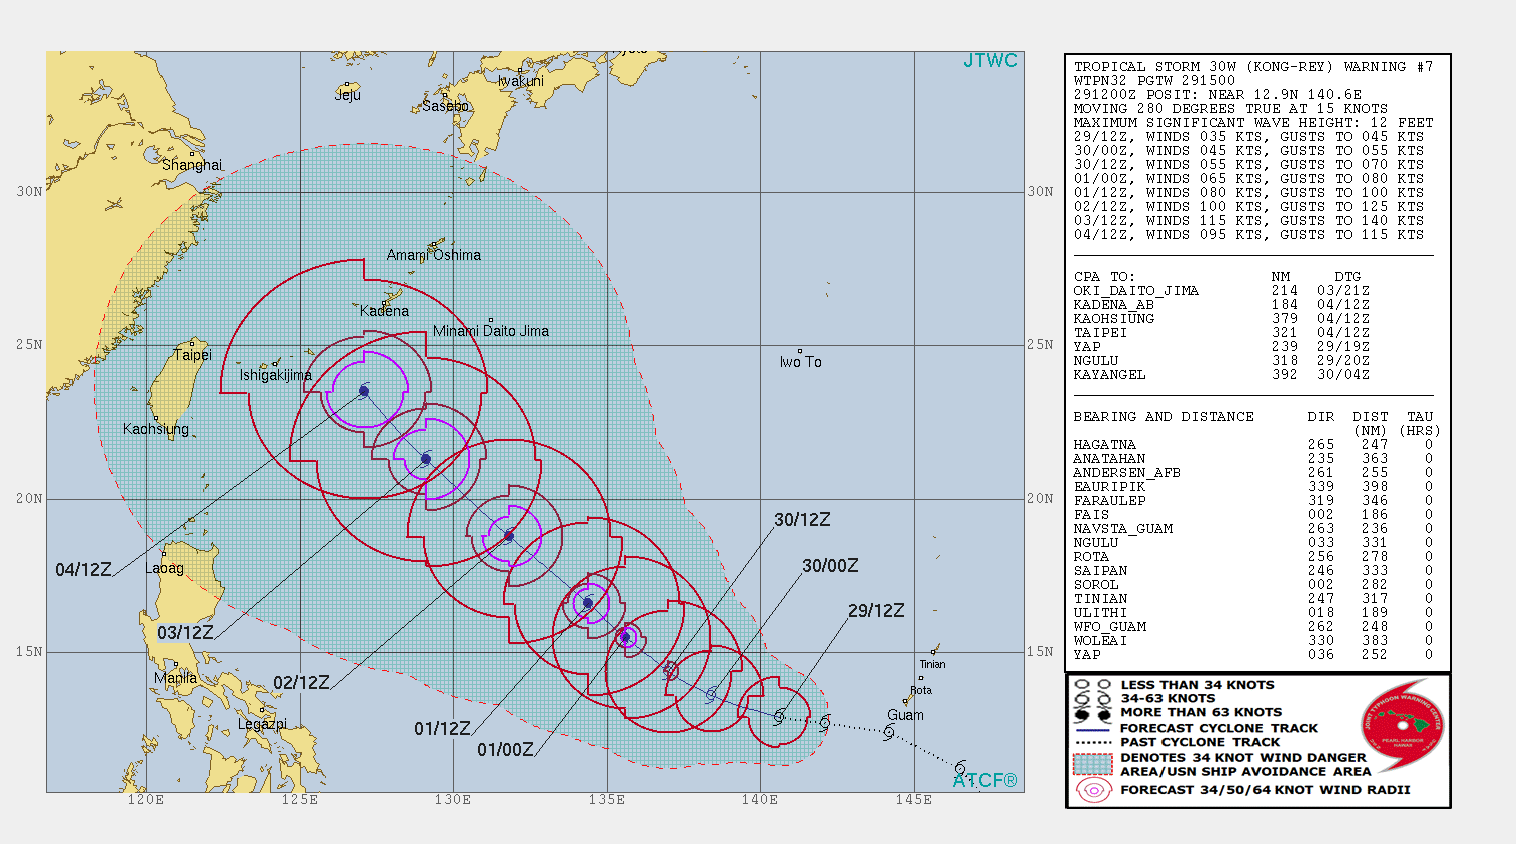Click the Shanghai city label

point(192,165)
